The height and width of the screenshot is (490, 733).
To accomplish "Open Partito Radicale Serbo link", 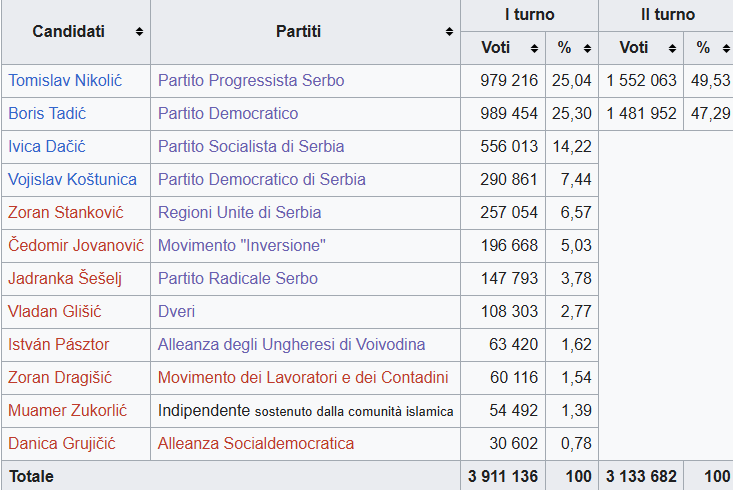I will pyautogui.click(x=238, y=279).
